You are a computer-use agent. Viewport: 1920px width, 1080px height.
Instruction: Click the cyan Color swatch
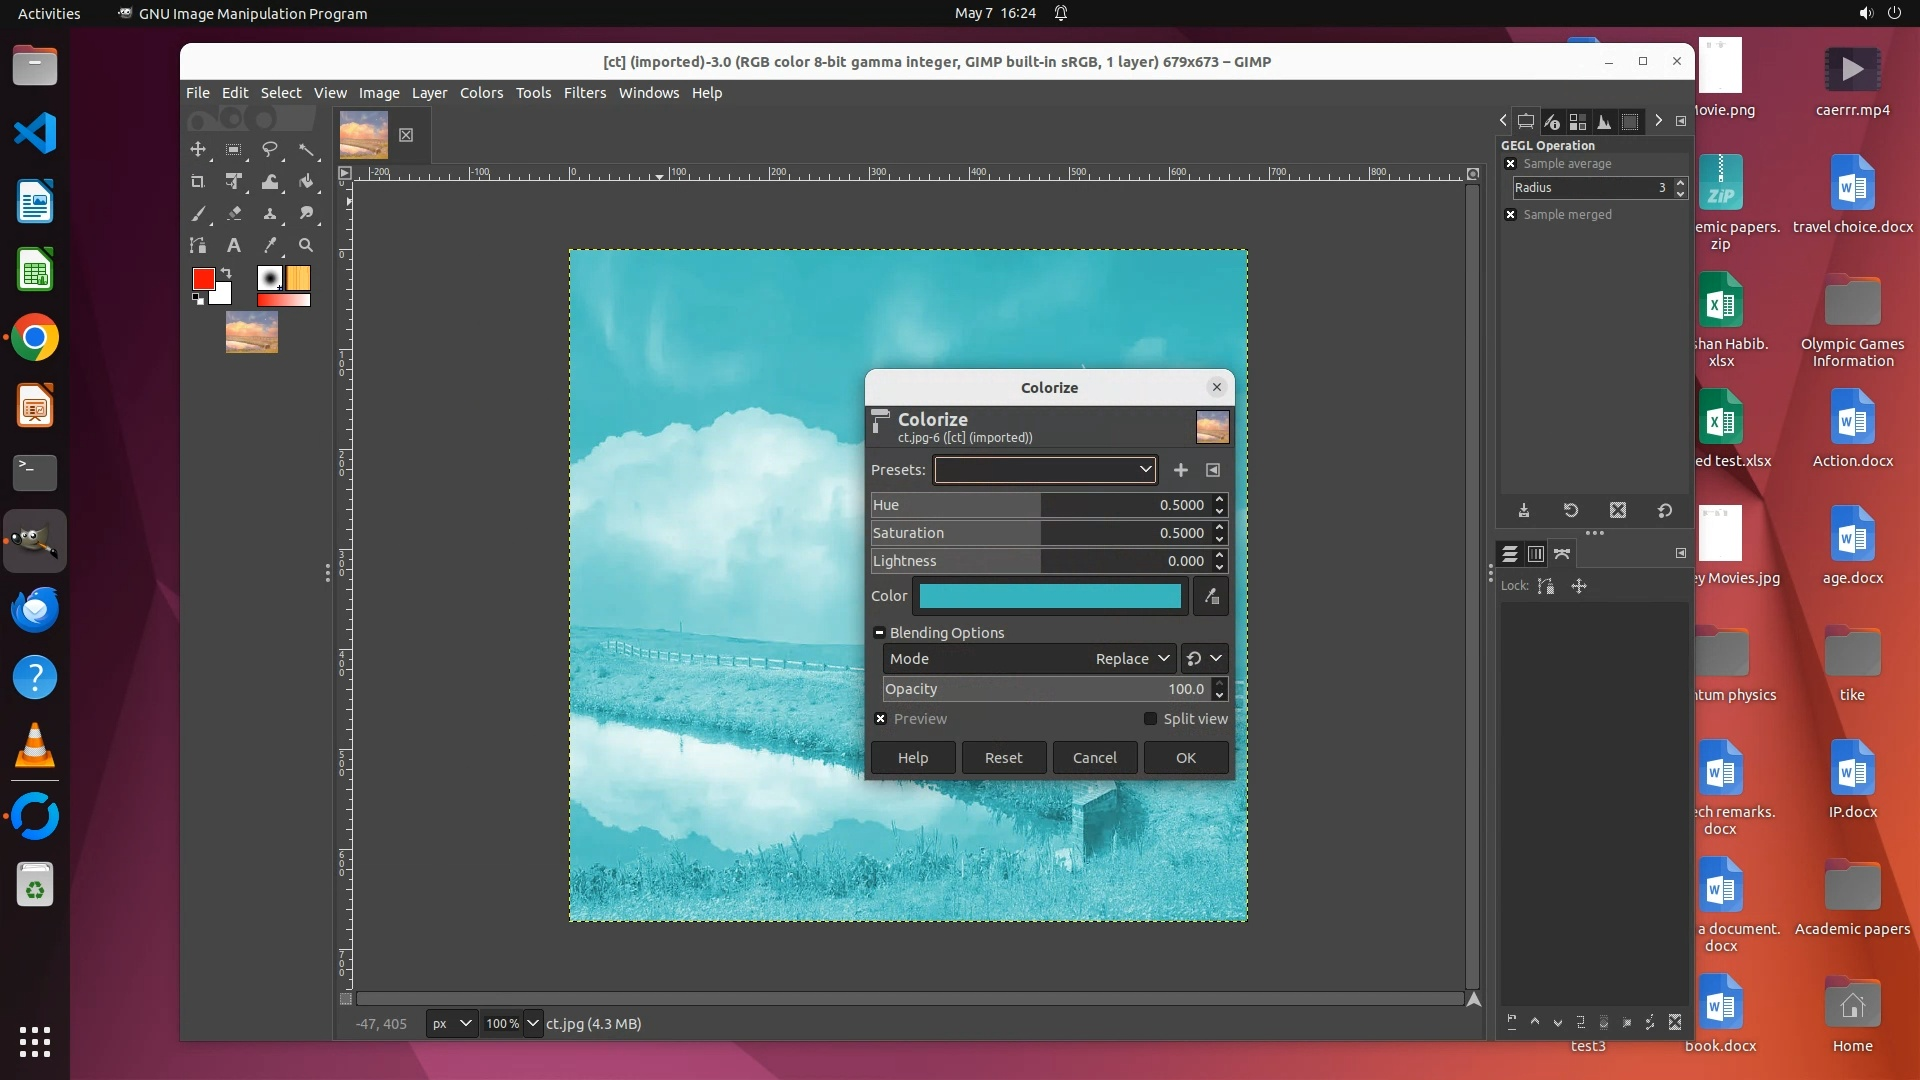point(1050,596)
